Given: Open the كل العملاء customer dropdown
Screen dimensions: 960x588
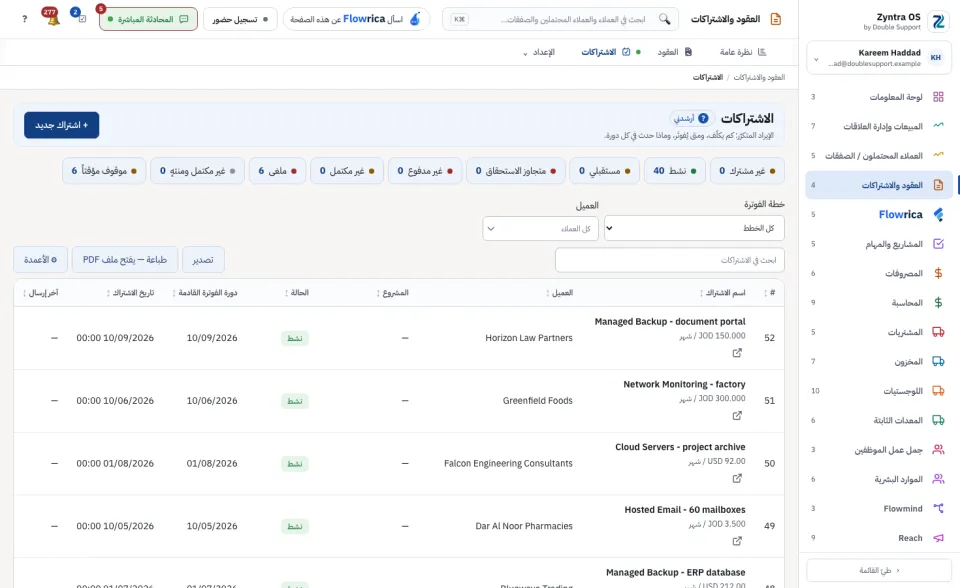Looking at the screenshot, I should coord(540,228).
